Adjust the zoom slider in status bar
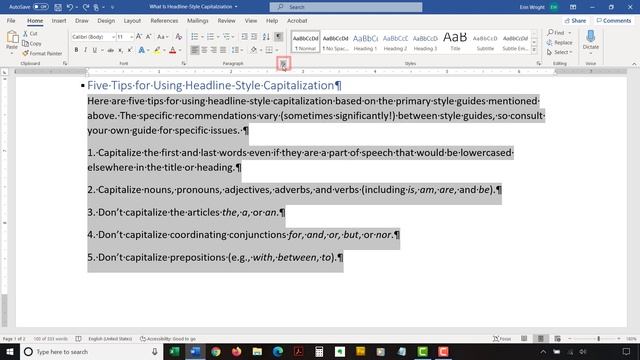Viewport: 640px width, 360px height. pyautogui.click(x=598, y=339)
